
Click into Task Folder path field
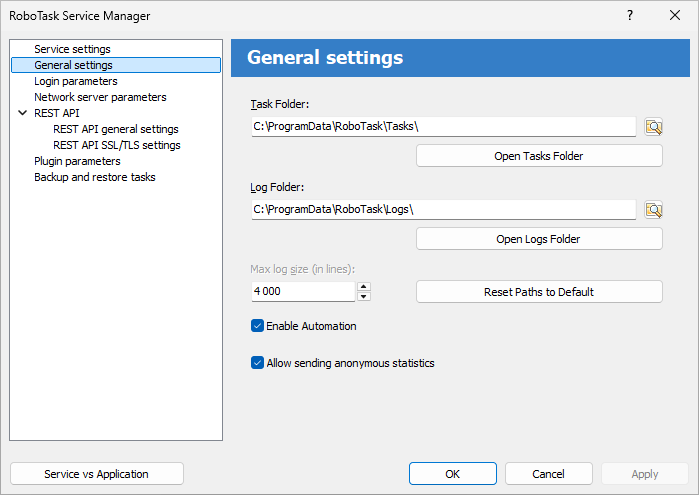point(444,127)
